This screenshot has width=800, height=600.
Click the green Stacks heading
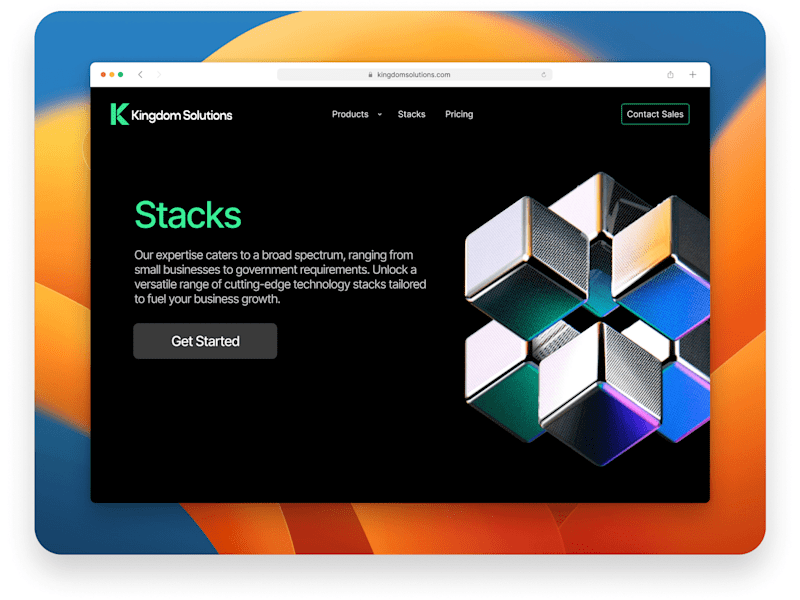(x=188, y=215)
